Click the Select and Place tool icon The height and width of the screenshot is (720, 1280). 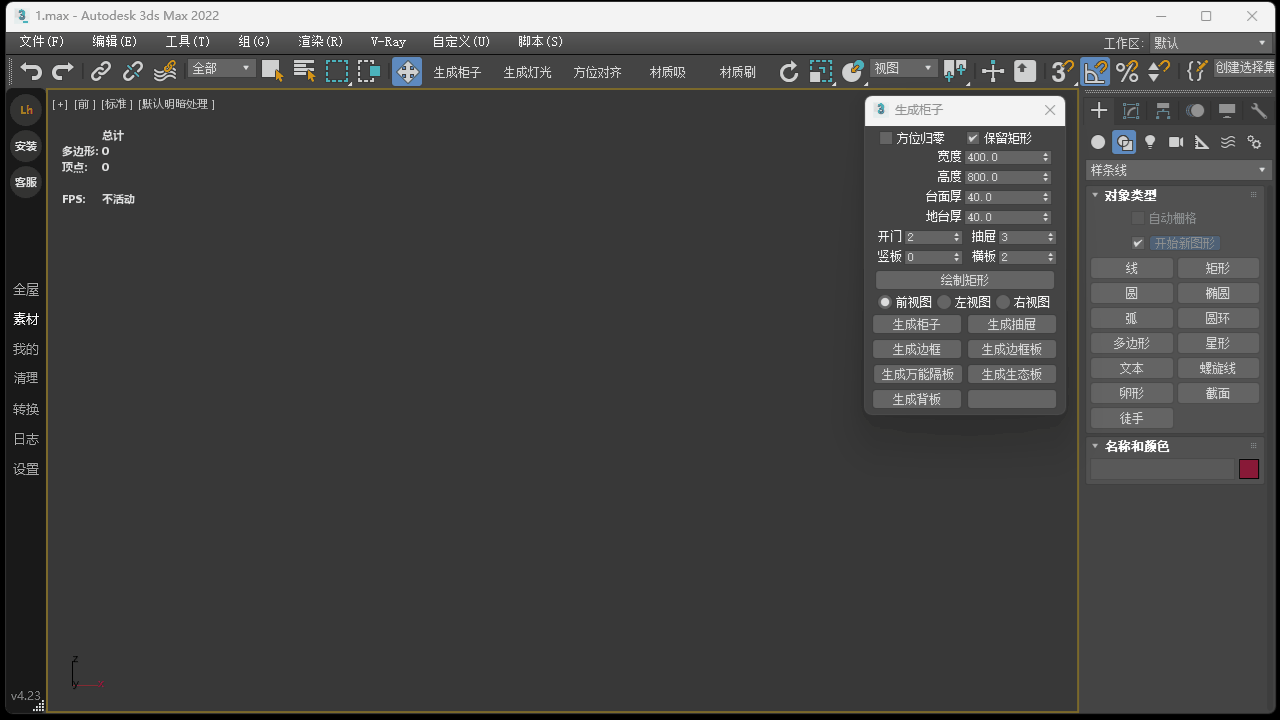853,71
